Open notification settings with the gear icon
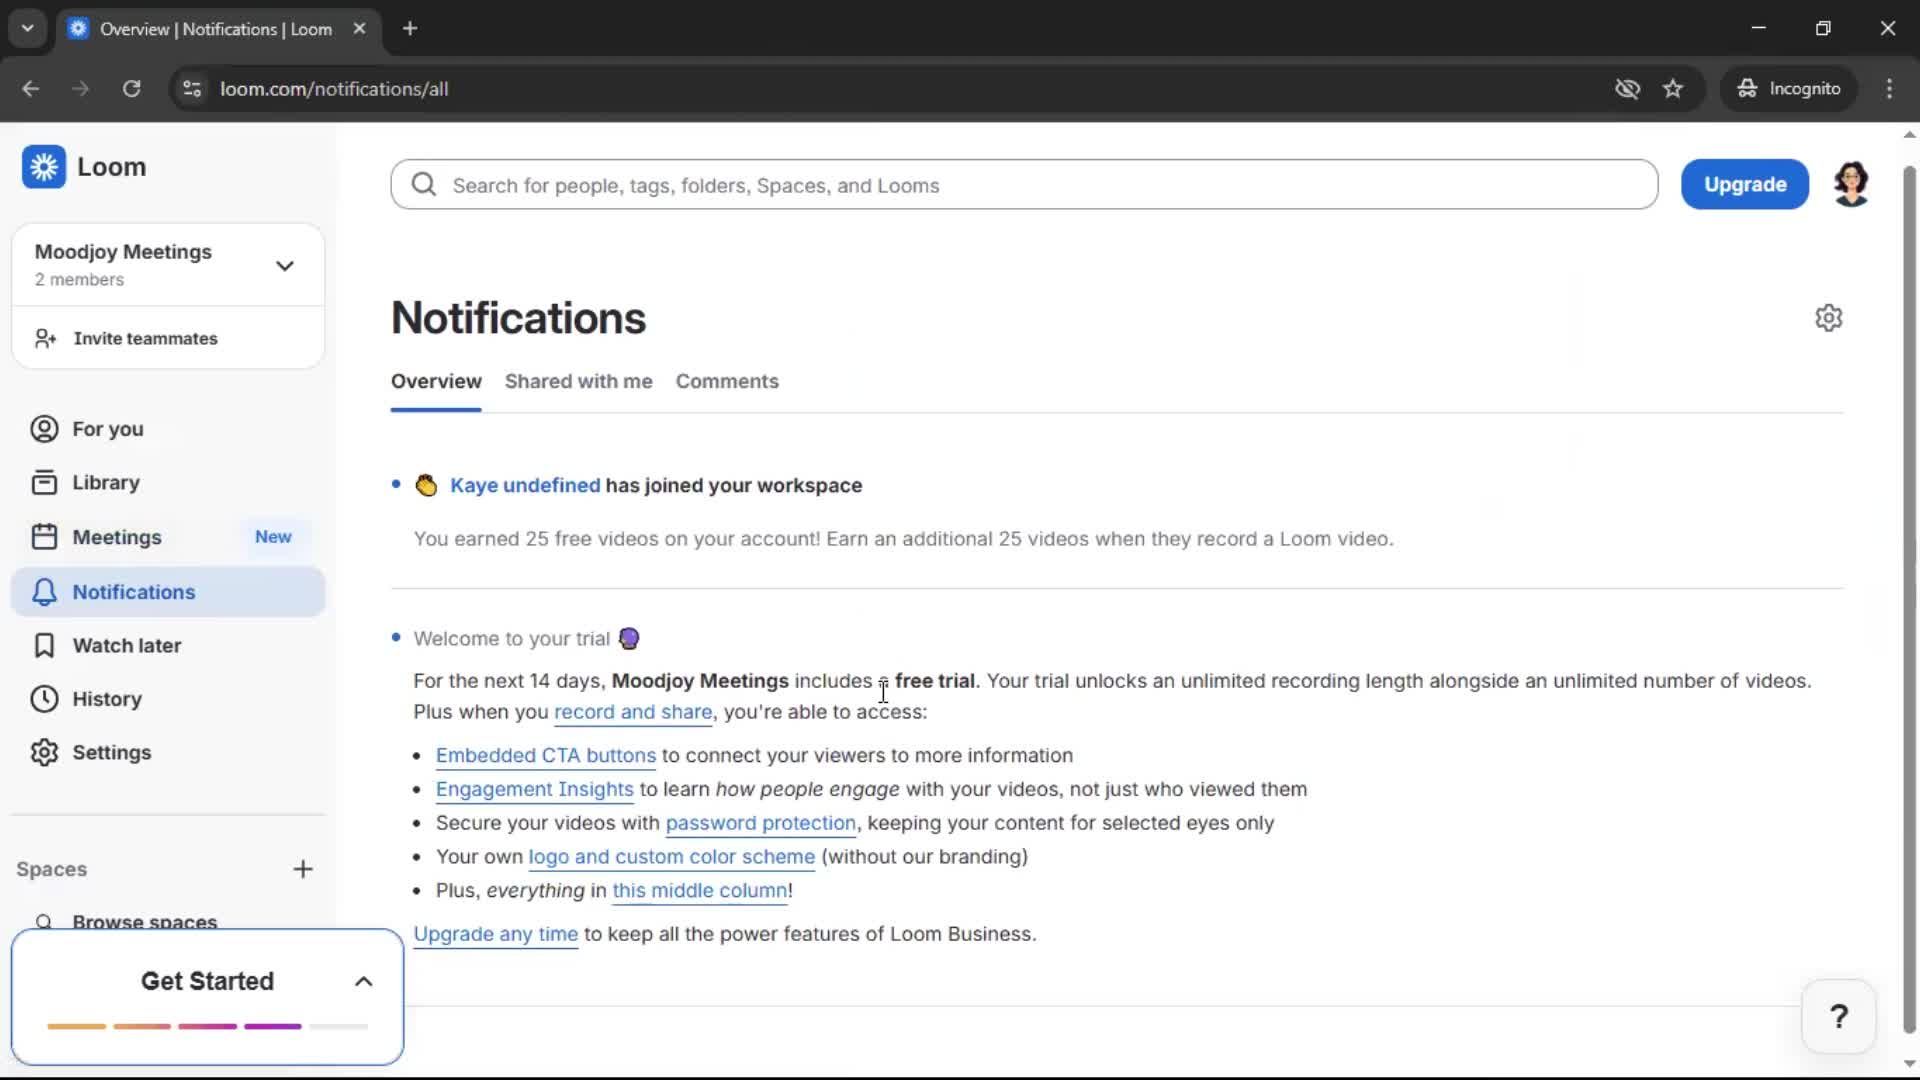Screen dimensions: 1920x1080 1829,317
